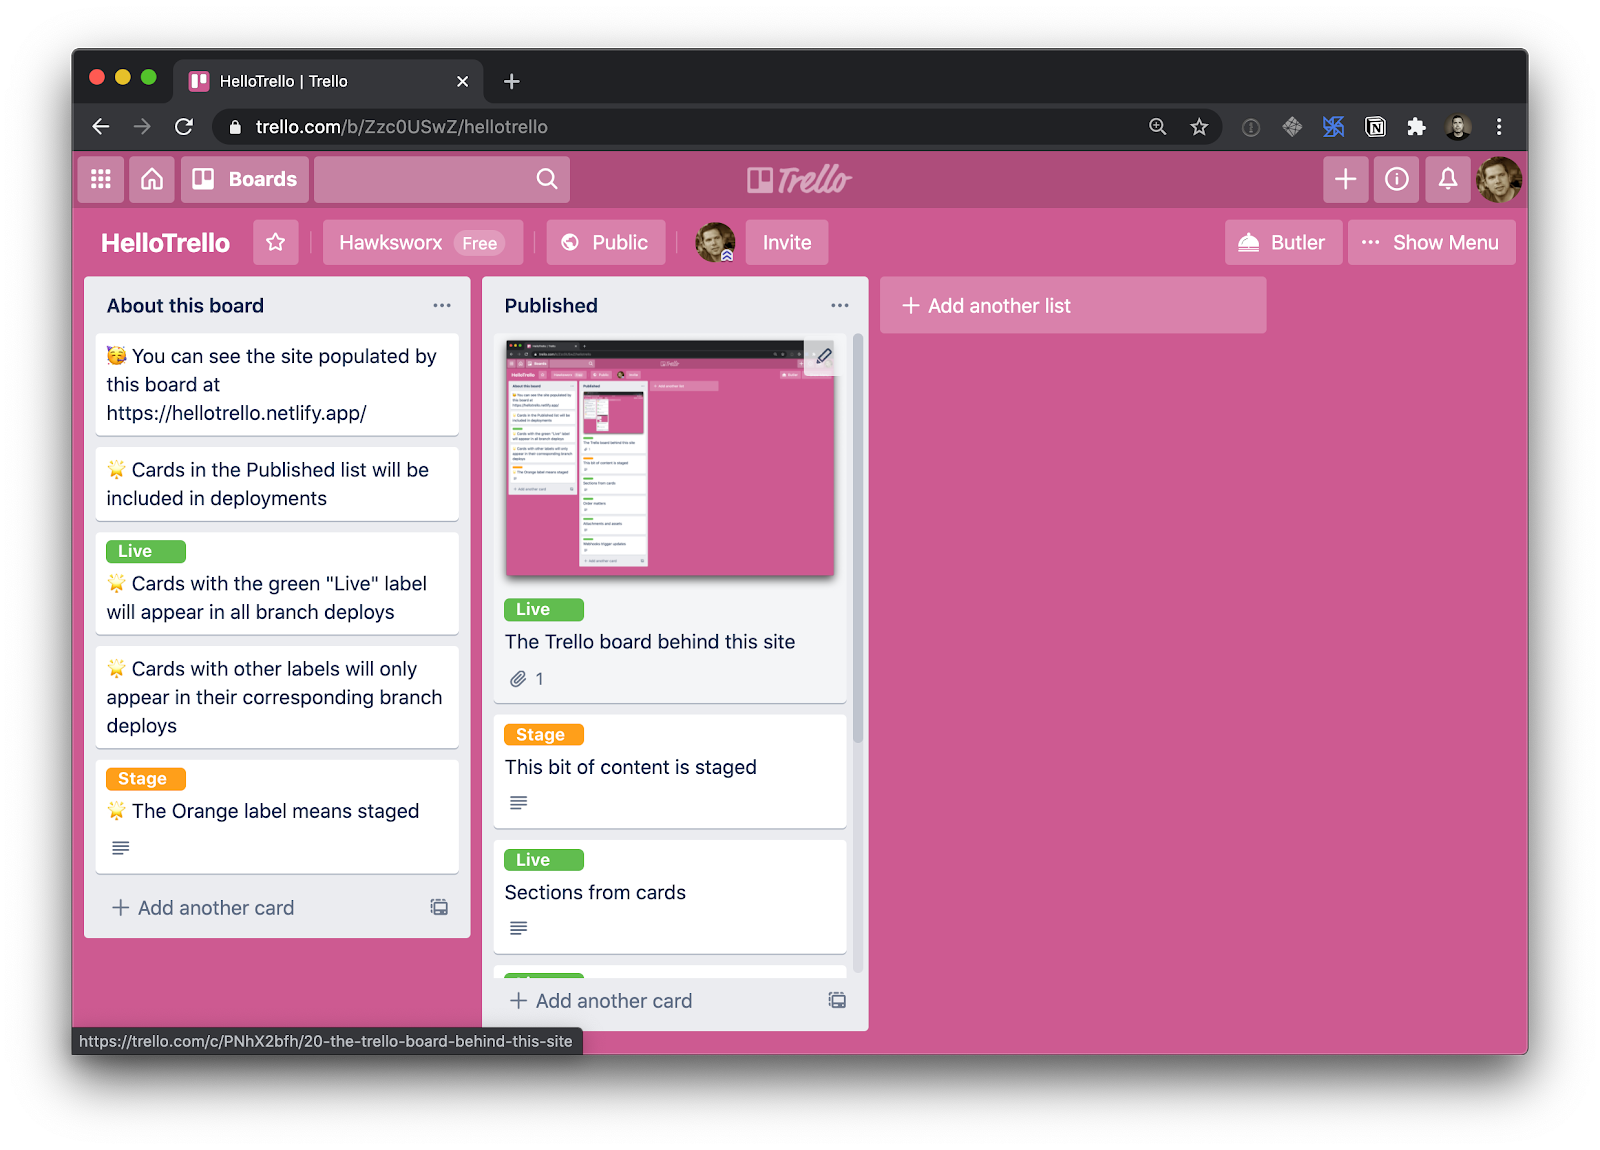Image resolution: width=1600 pixels, height=1150 pixels.
Task: Click the 'About this board' list title
Action: point(185,306)
